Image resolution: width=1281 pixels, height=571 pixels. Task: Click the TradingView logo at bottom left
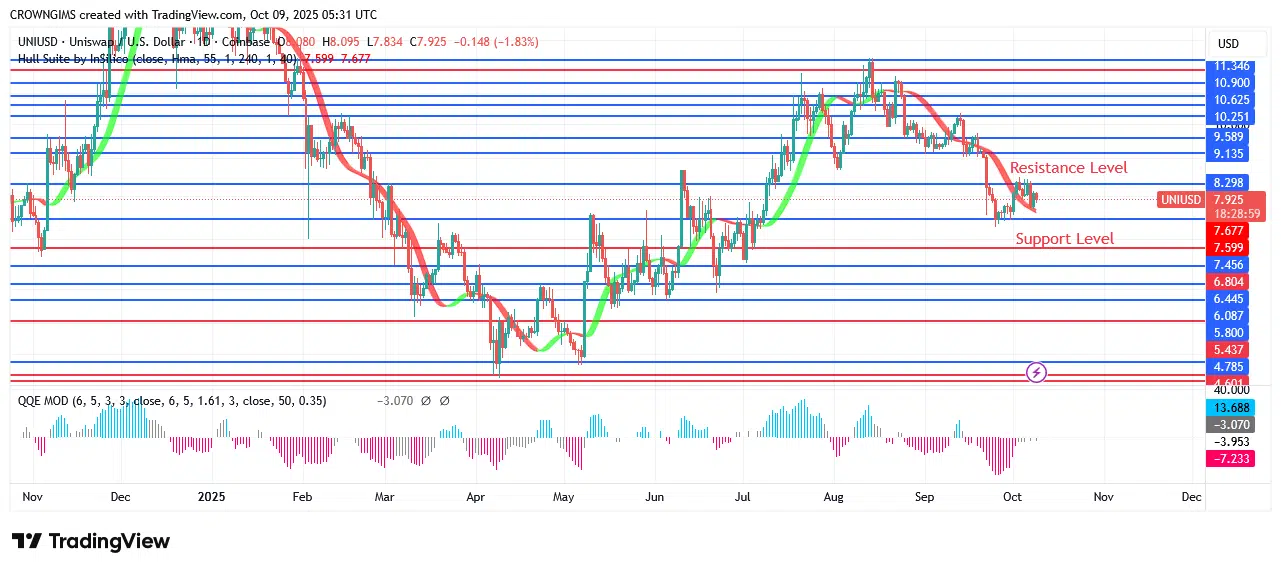point(91,541)
